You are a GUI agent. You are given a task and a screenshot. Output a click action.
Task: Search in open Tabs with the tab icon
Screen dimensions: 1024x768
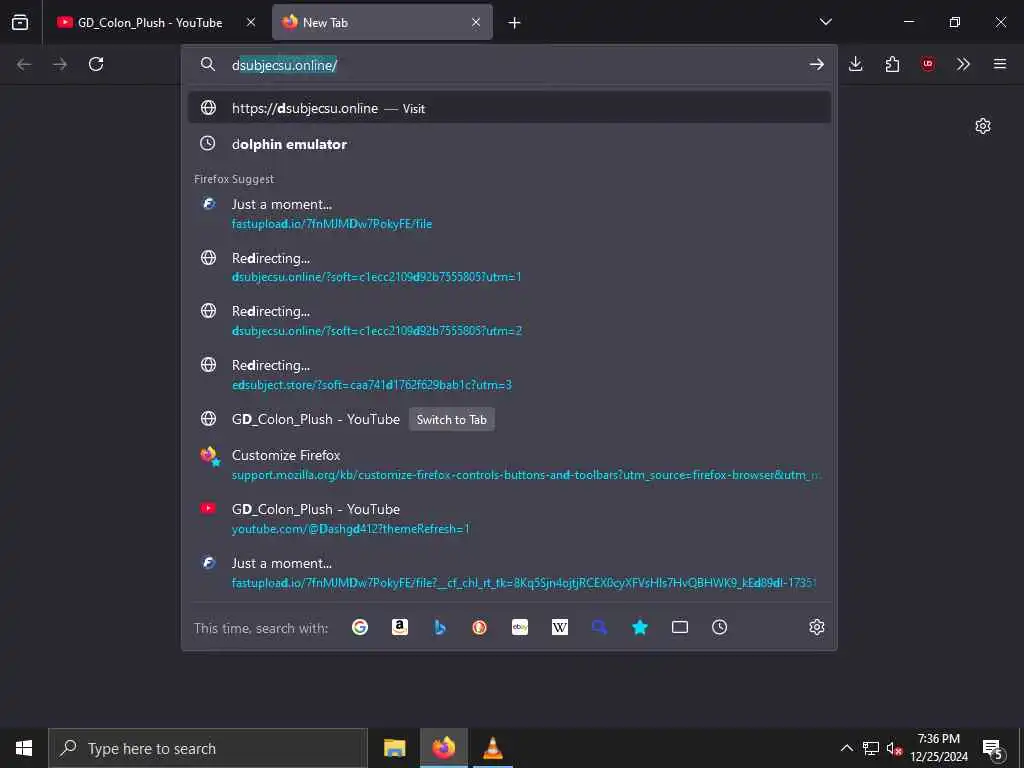(x=680, y=627)
